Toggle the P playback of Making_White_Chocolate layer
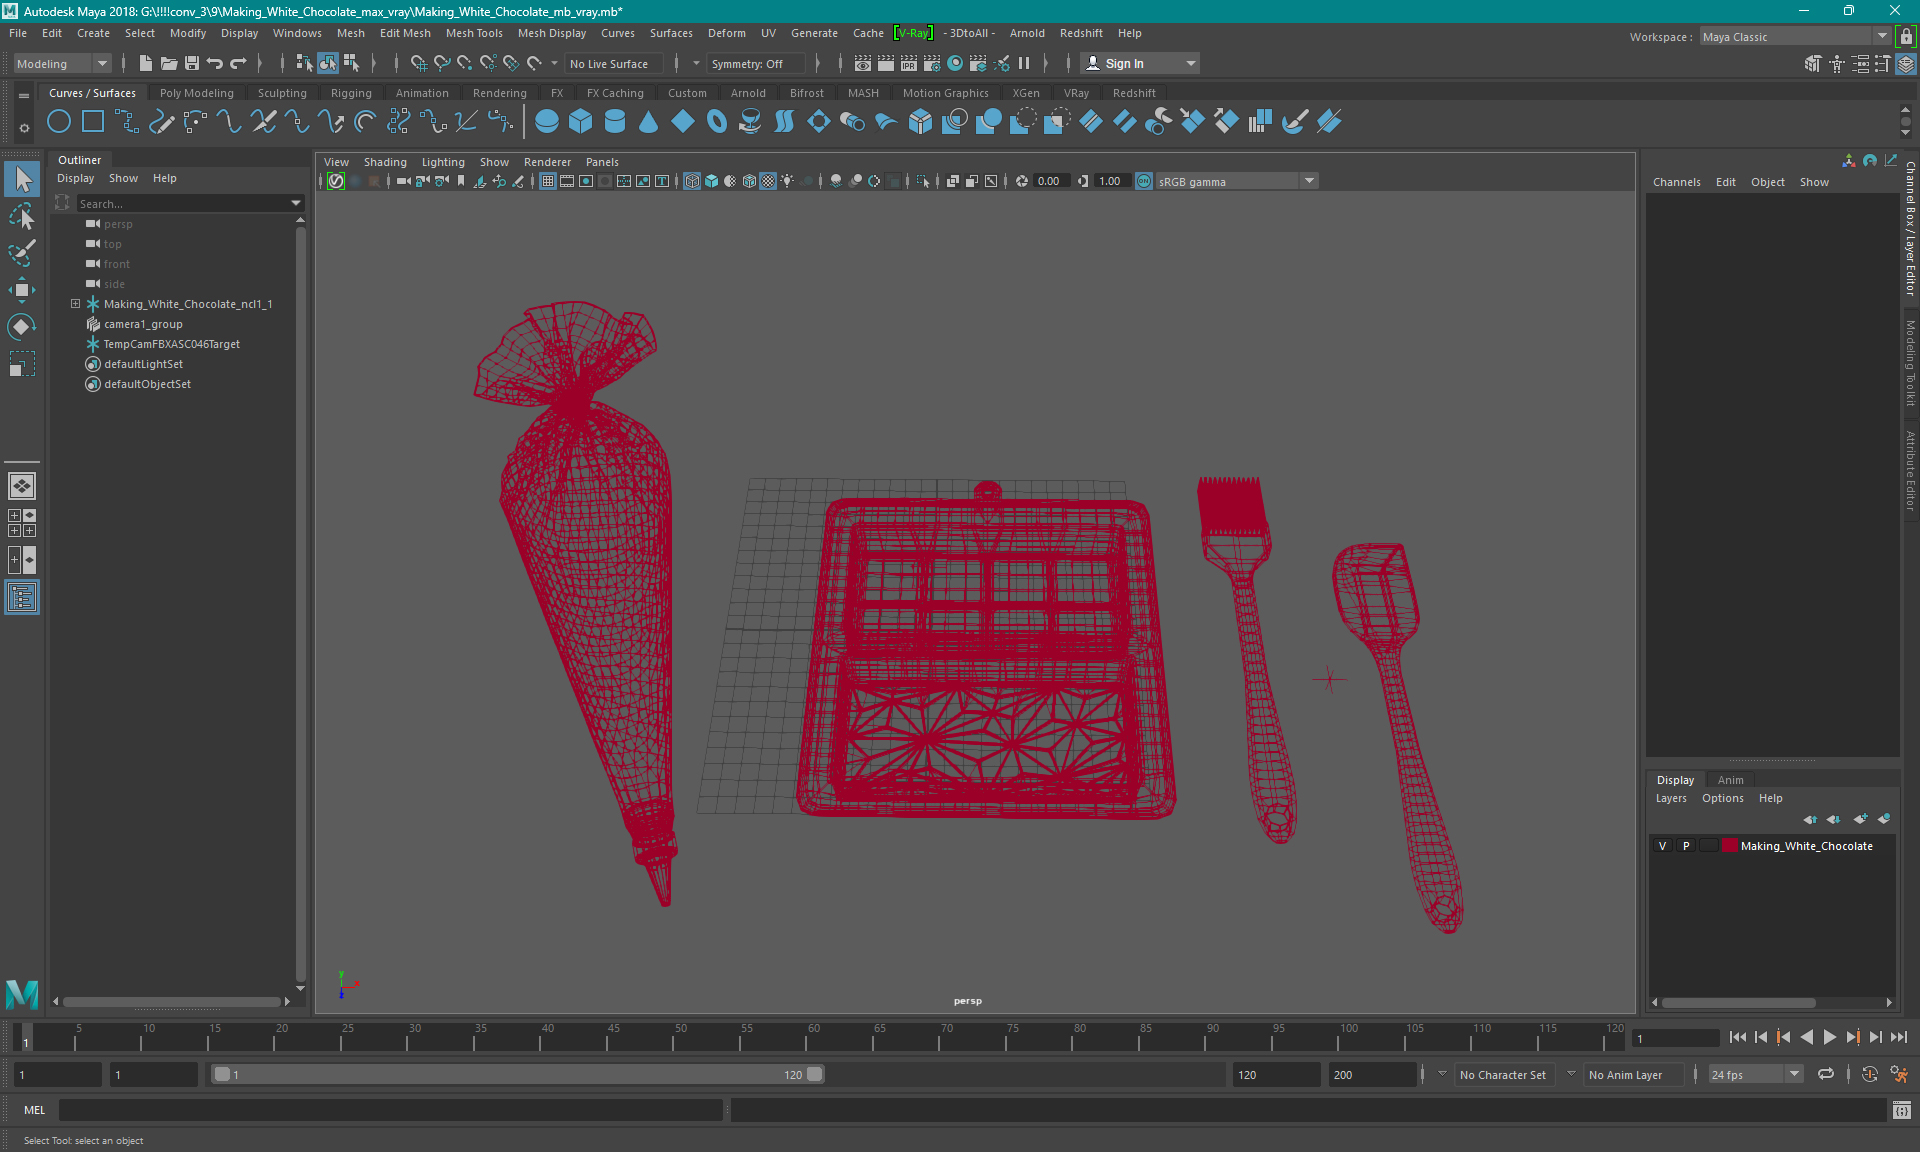The width and height of the screenshot is (1920, 1152). pos(1686,846)
